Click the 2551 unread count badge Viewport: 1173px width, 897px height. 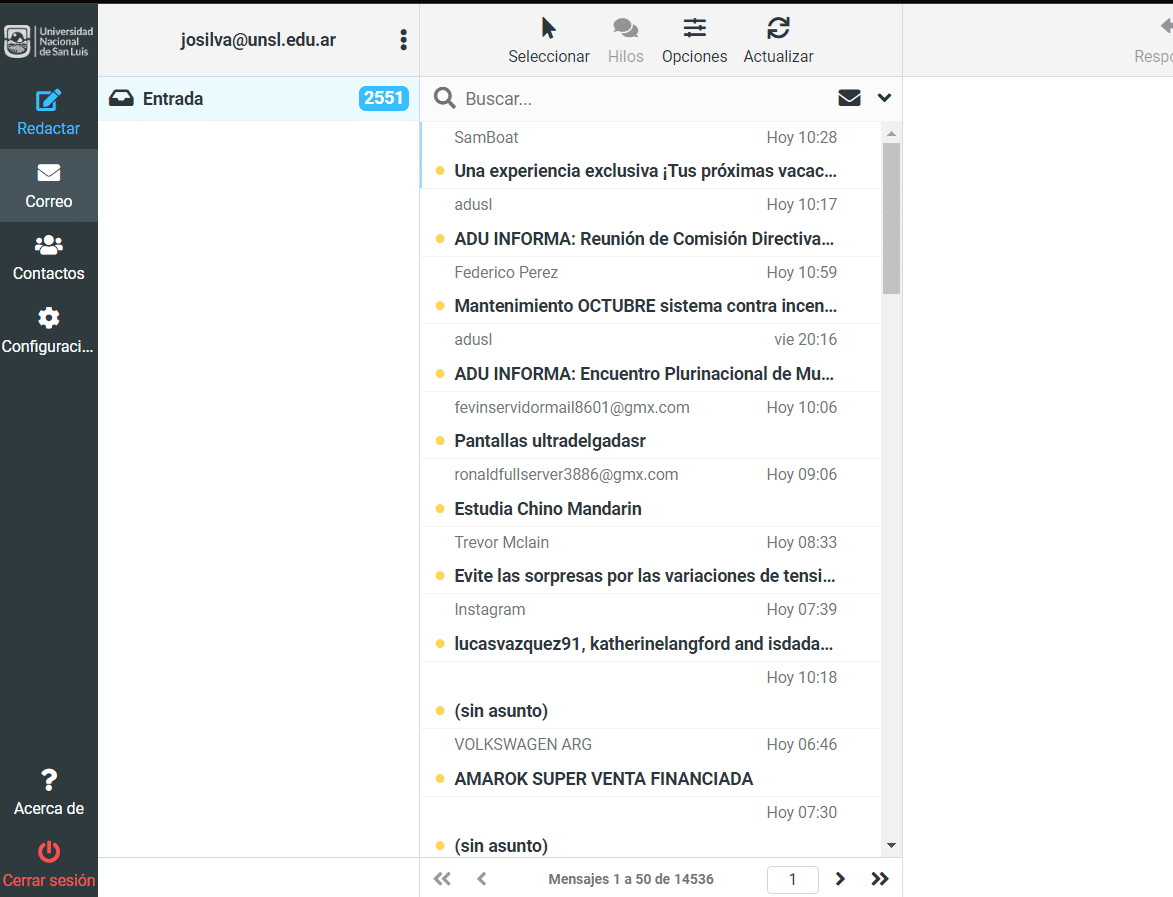coord(384,98)
